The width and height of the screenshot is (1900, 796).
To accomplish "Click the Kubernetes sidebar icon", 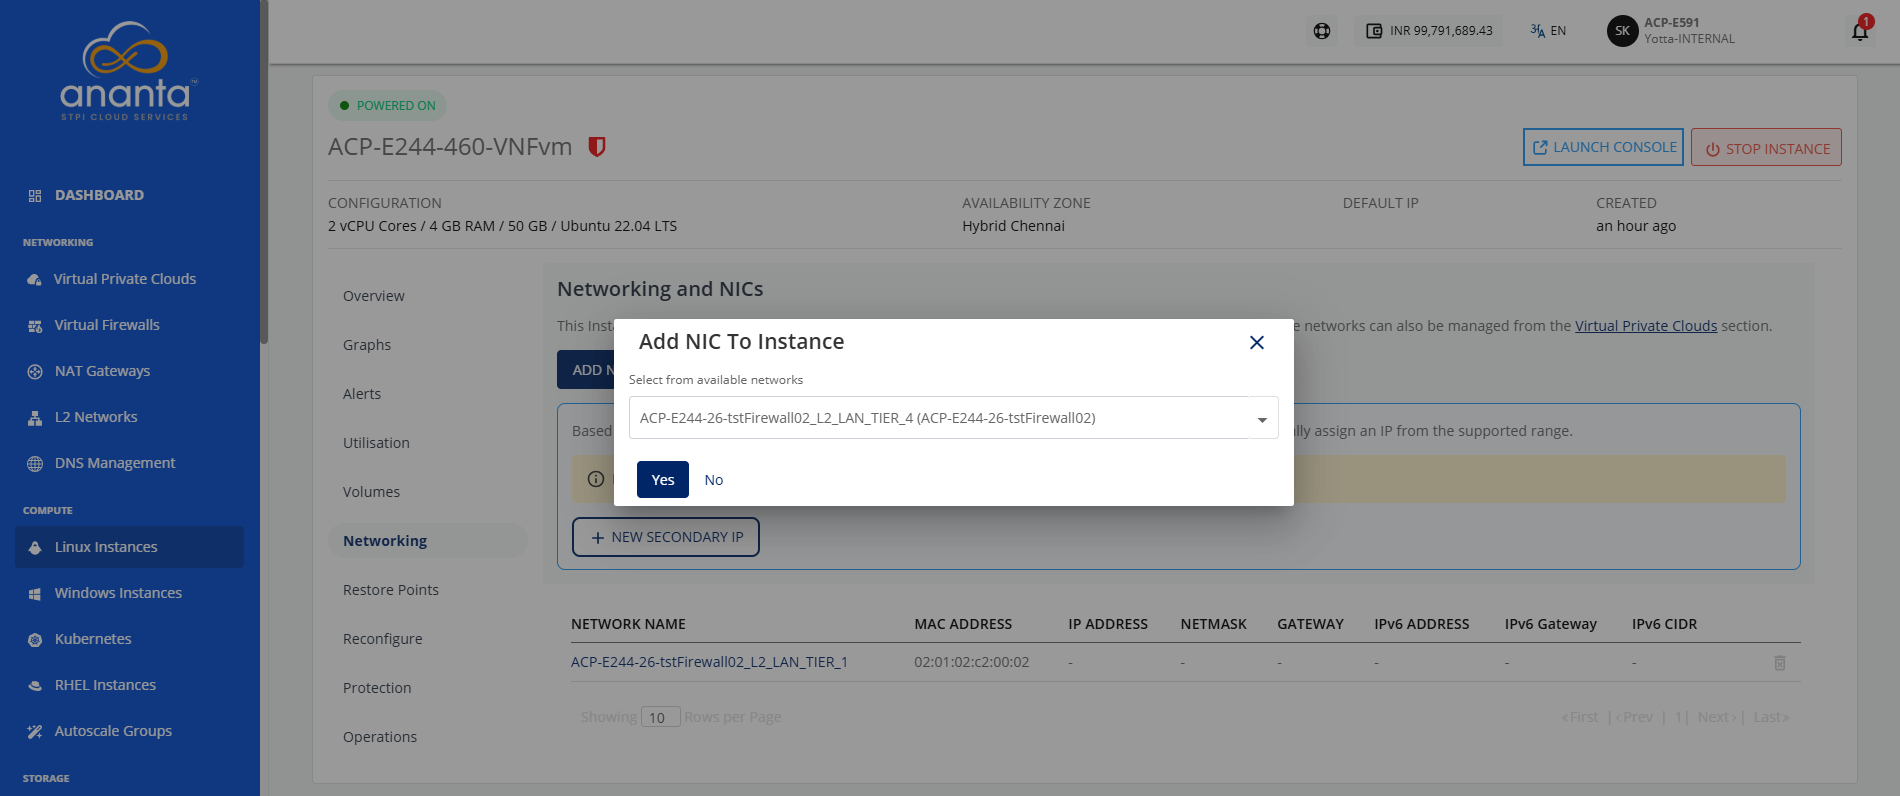I will pos(35,640).
